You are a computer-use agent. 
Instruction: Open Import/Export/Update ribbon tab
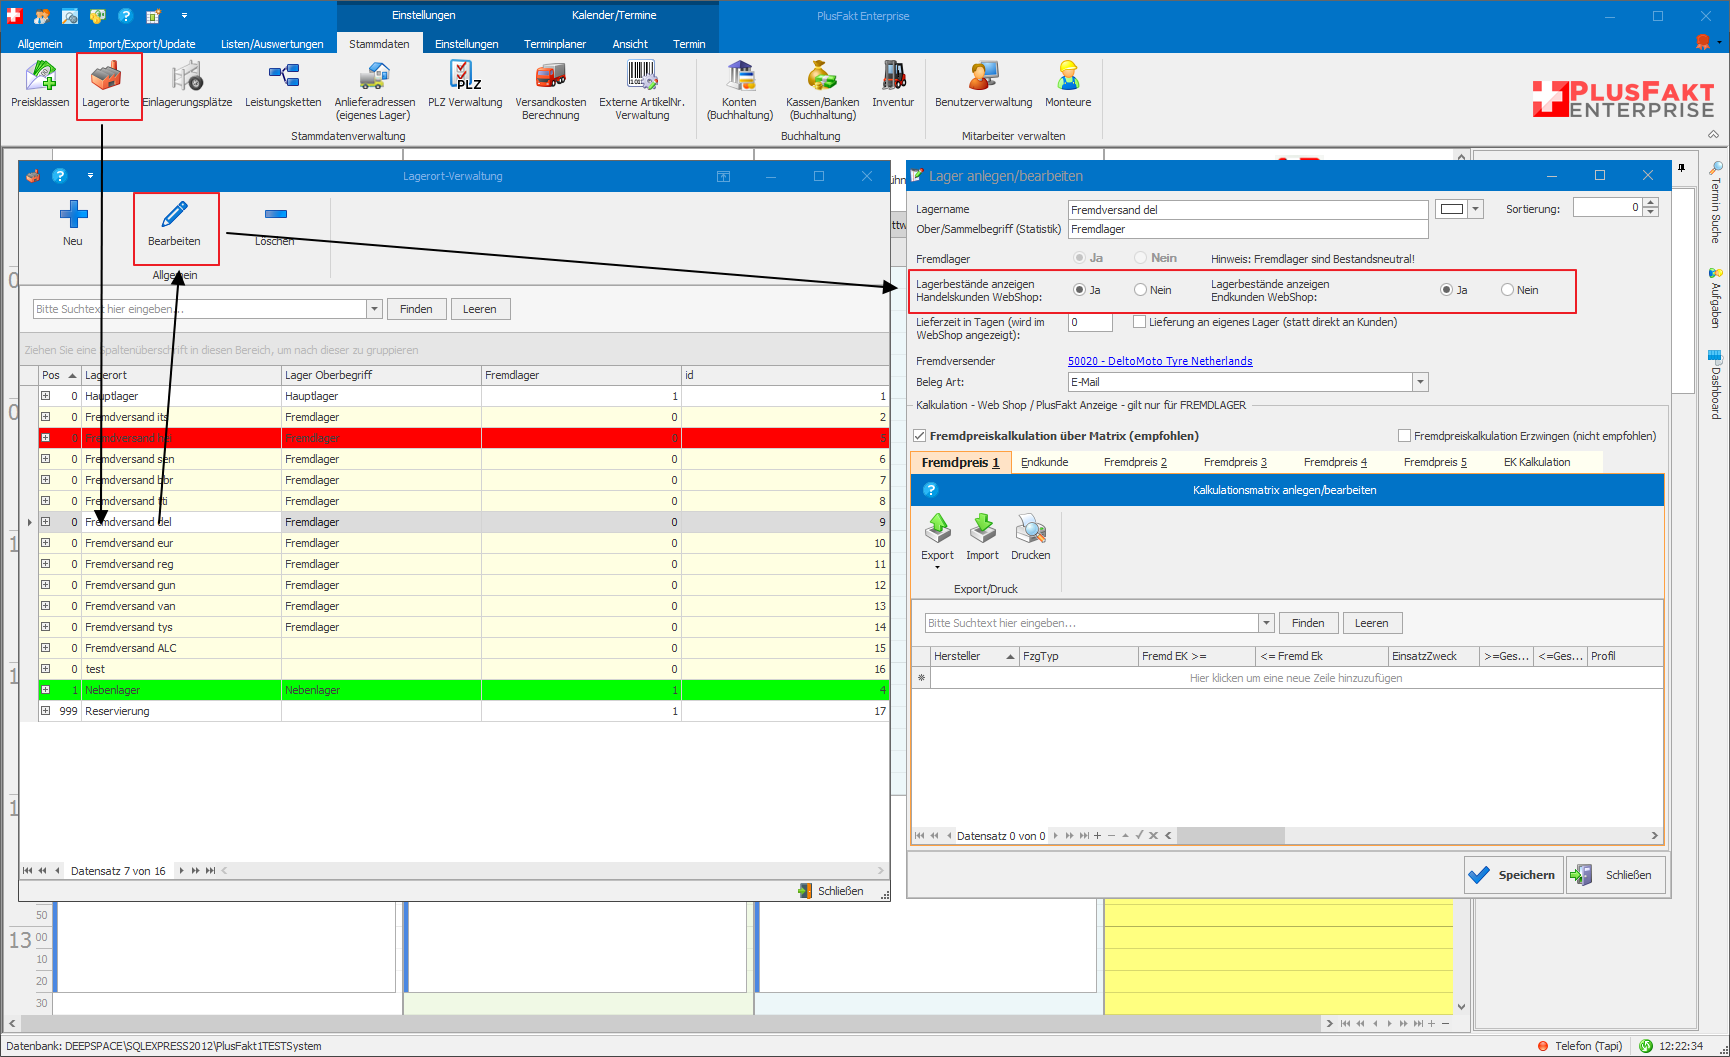coord(142,44)
